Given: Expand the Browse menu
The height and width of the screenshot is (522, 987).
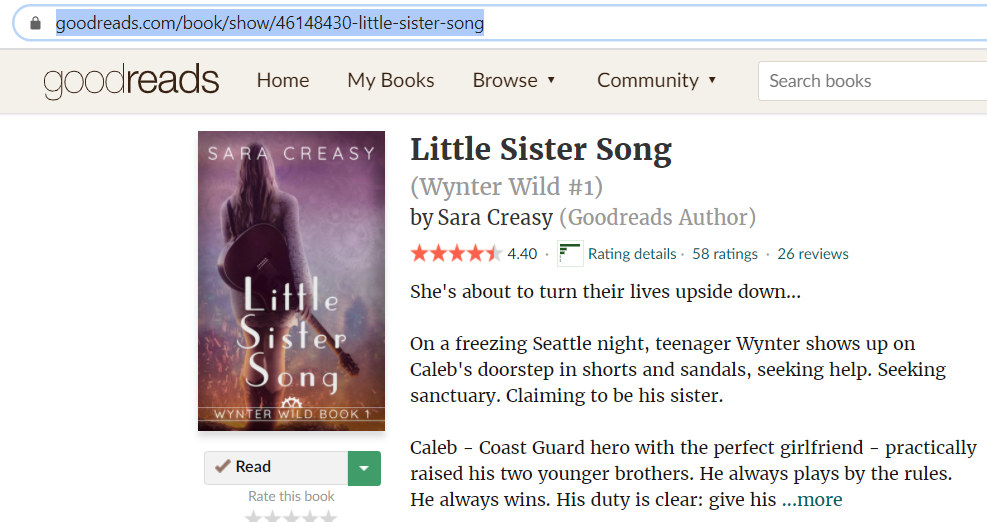Looking at the screenshot, I should (514, 81).
